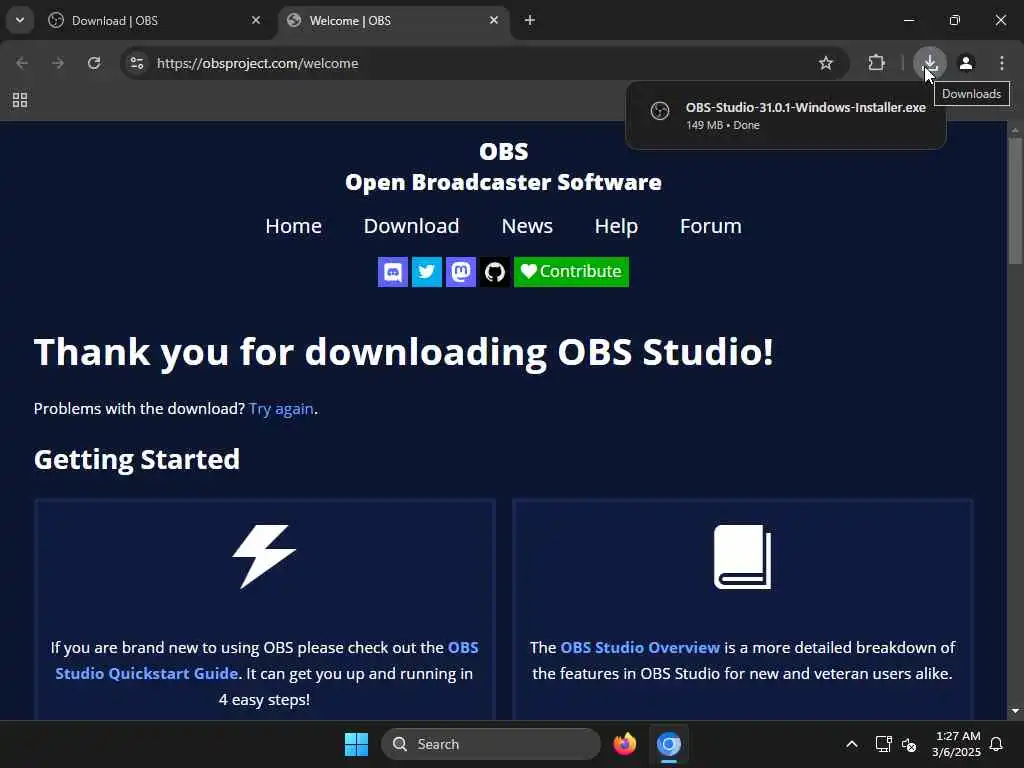1024x768 pixels.
Task: Reload the page
Action: coord(94,63)
